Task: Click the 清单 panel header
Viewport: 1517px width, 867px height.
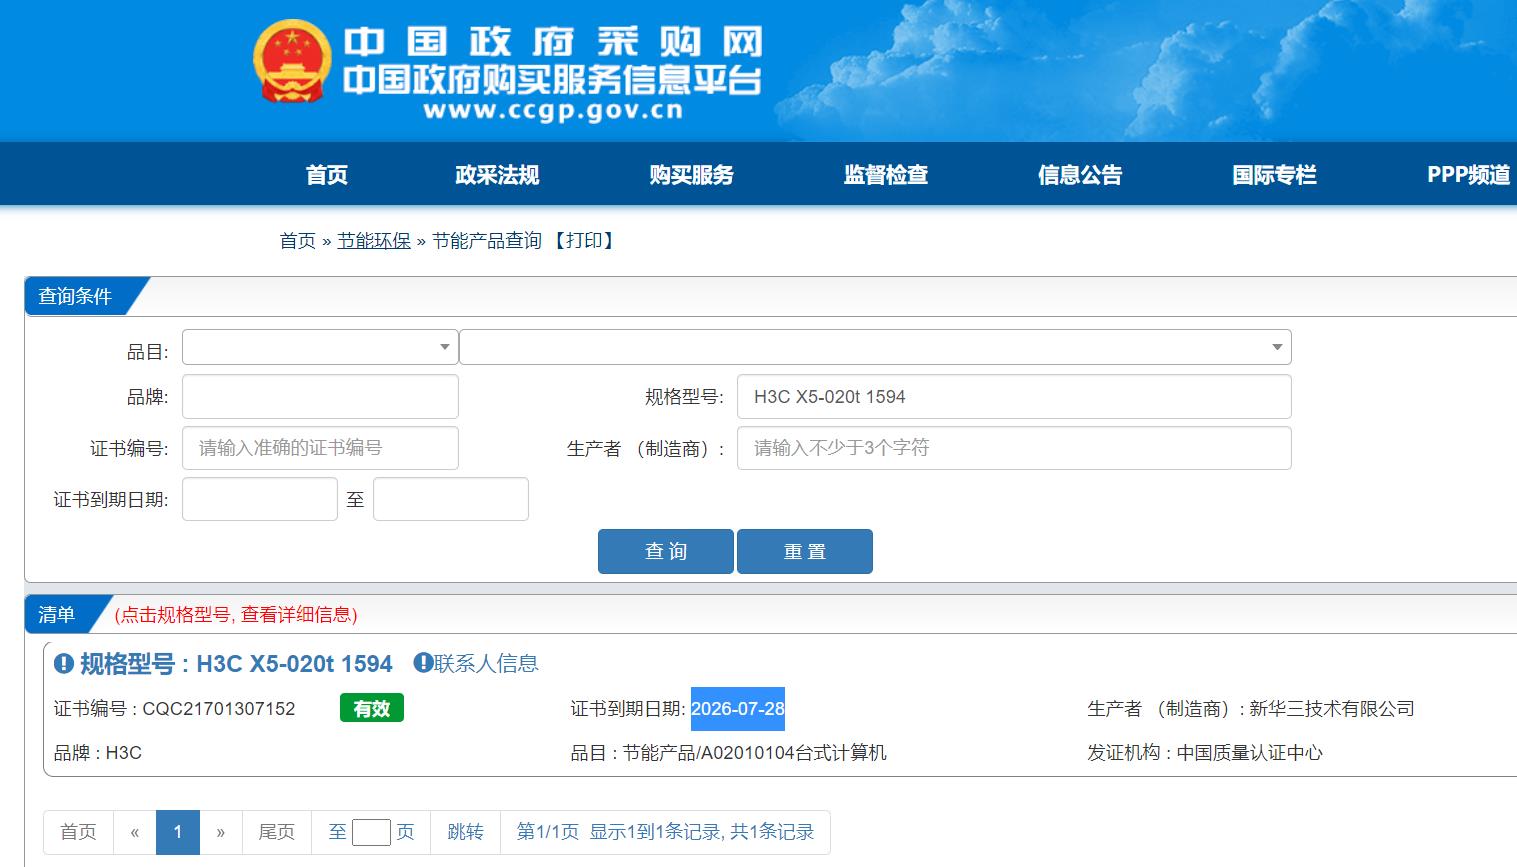Action: (x=57, y=614)
